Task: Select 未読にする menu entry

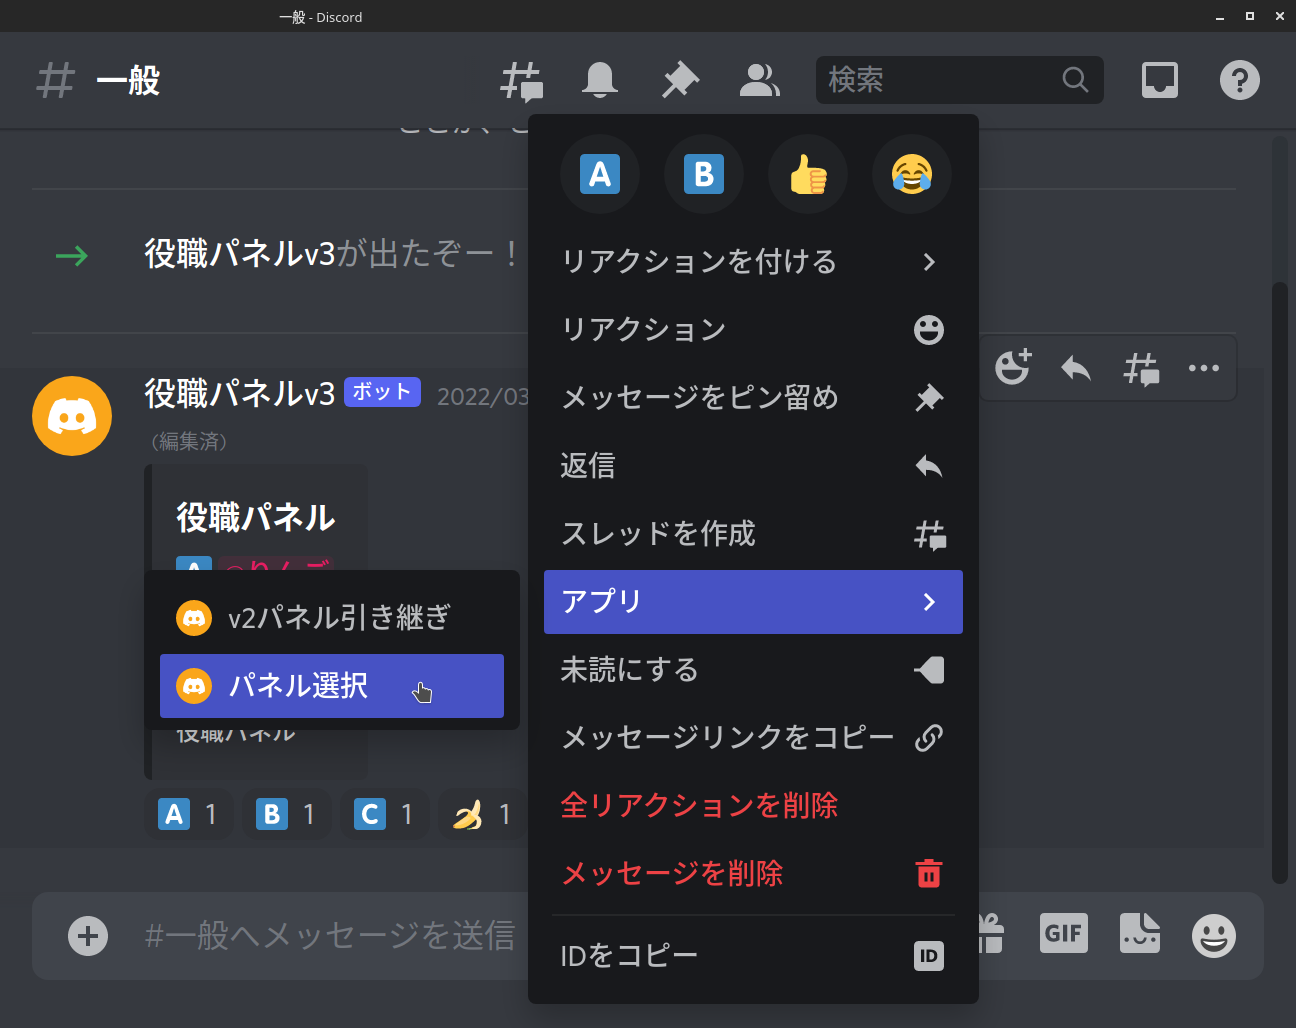Action: click(x=753, y=670)
